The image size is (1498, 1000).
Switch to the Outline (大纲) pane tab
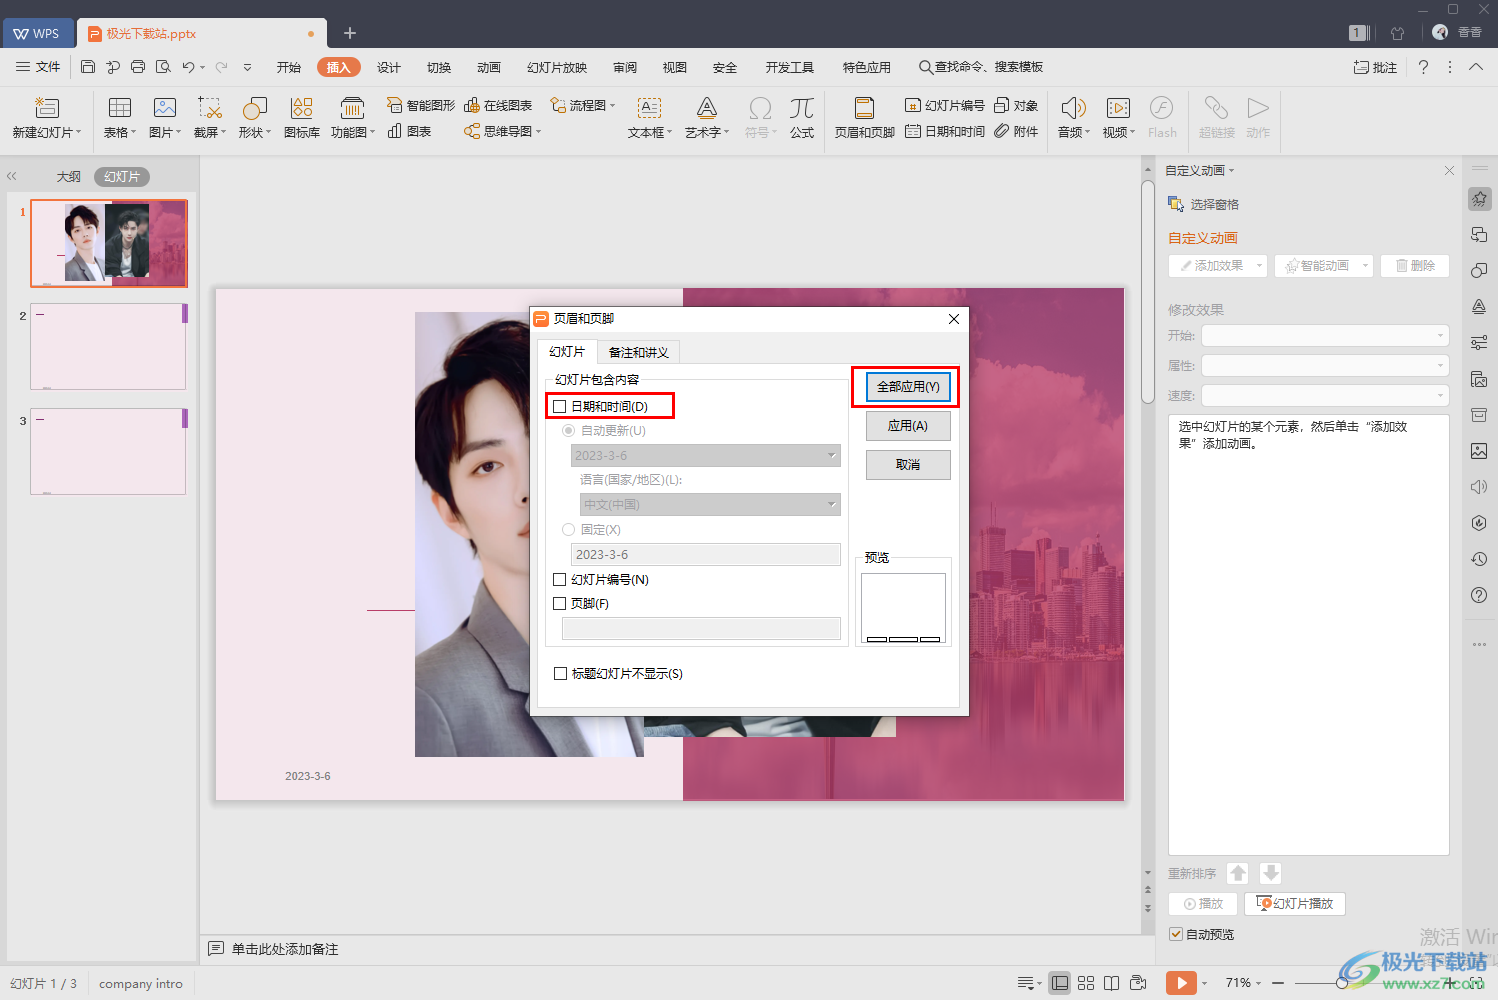click(x=69, y=176)
